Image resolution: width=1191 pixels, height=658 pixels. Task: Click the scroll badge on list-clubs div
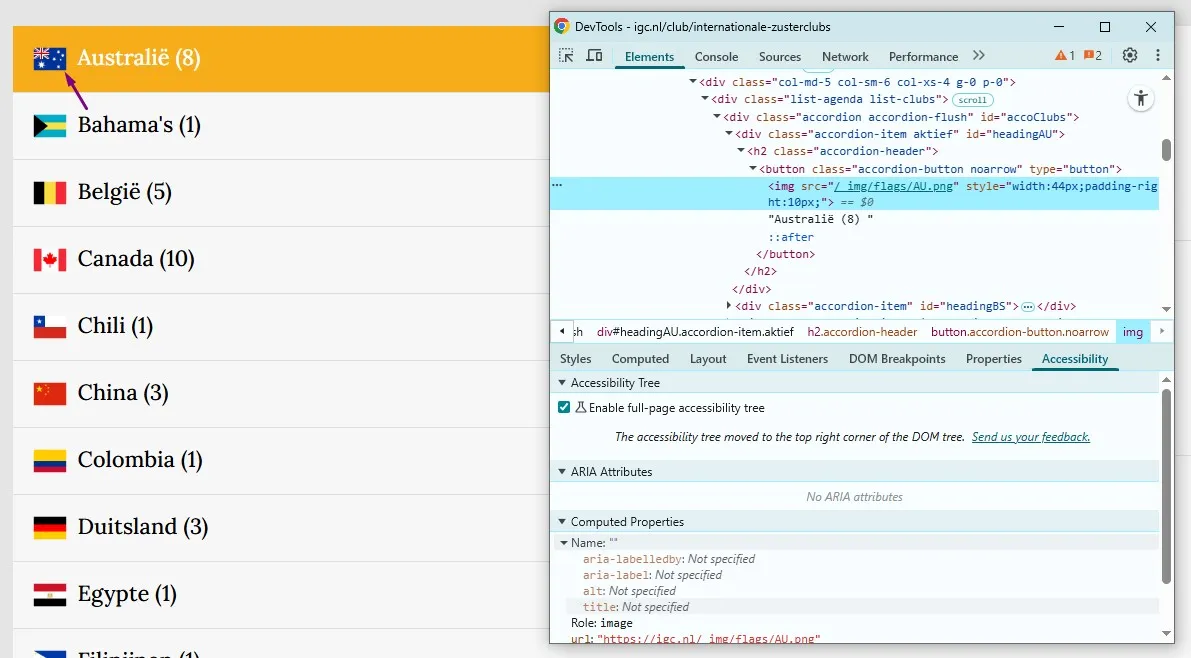click(x=972, y=100)
